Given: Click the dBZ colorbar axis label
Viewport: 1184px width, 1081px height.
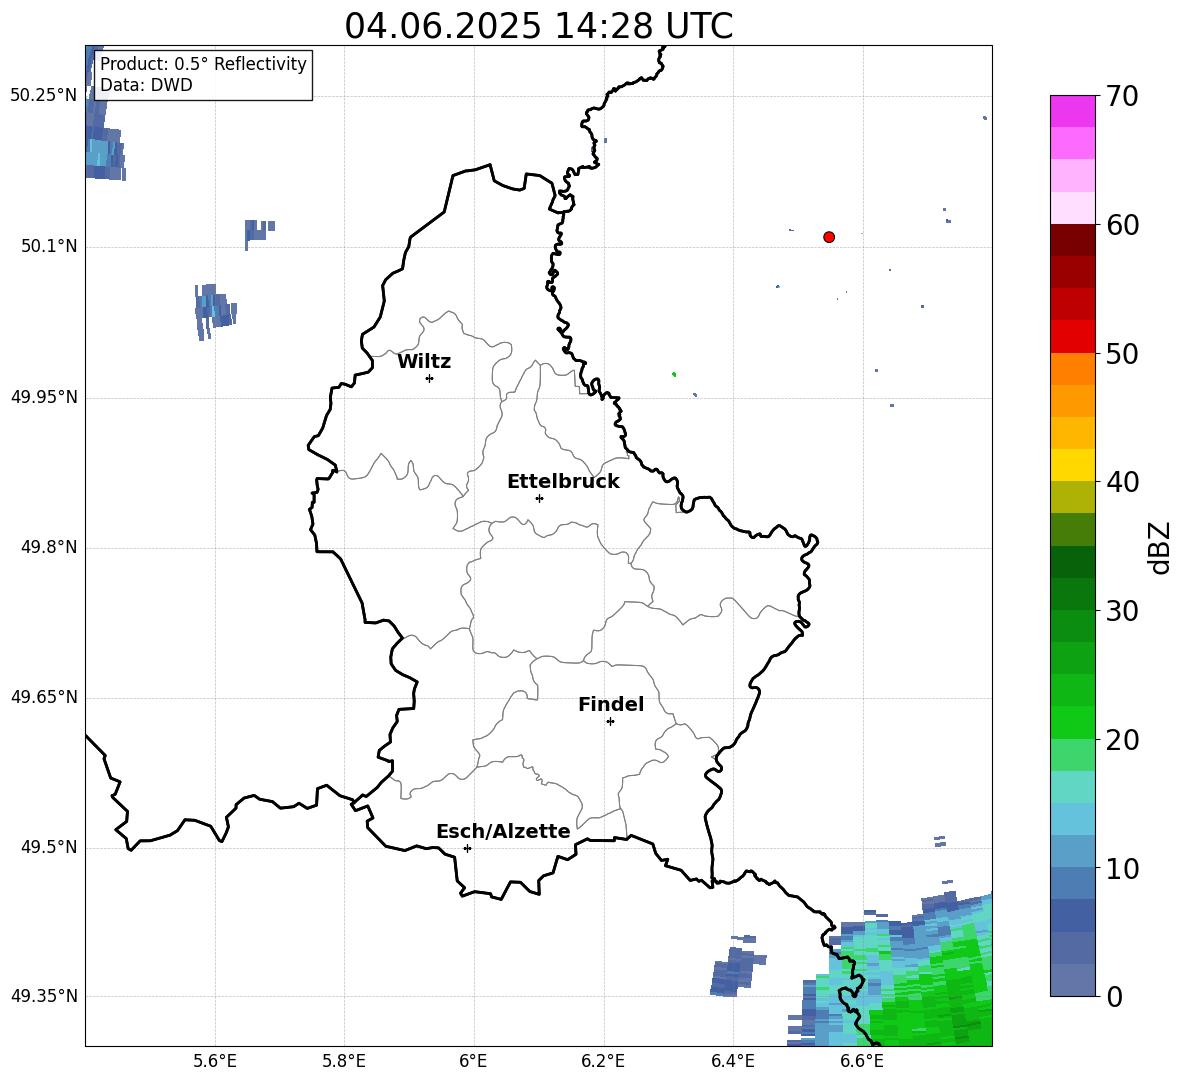Looking at the screenshot, I should (x=1159, y=547).
